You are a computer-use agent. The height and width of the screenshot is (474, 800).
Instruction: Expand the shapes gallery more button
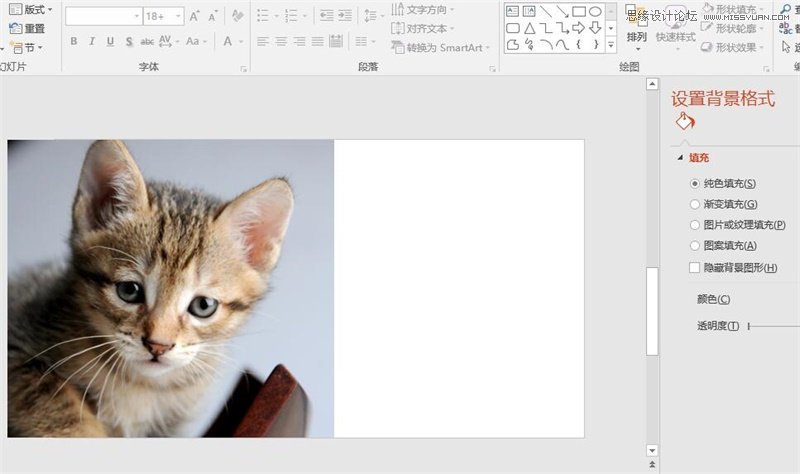coord(611,45)
